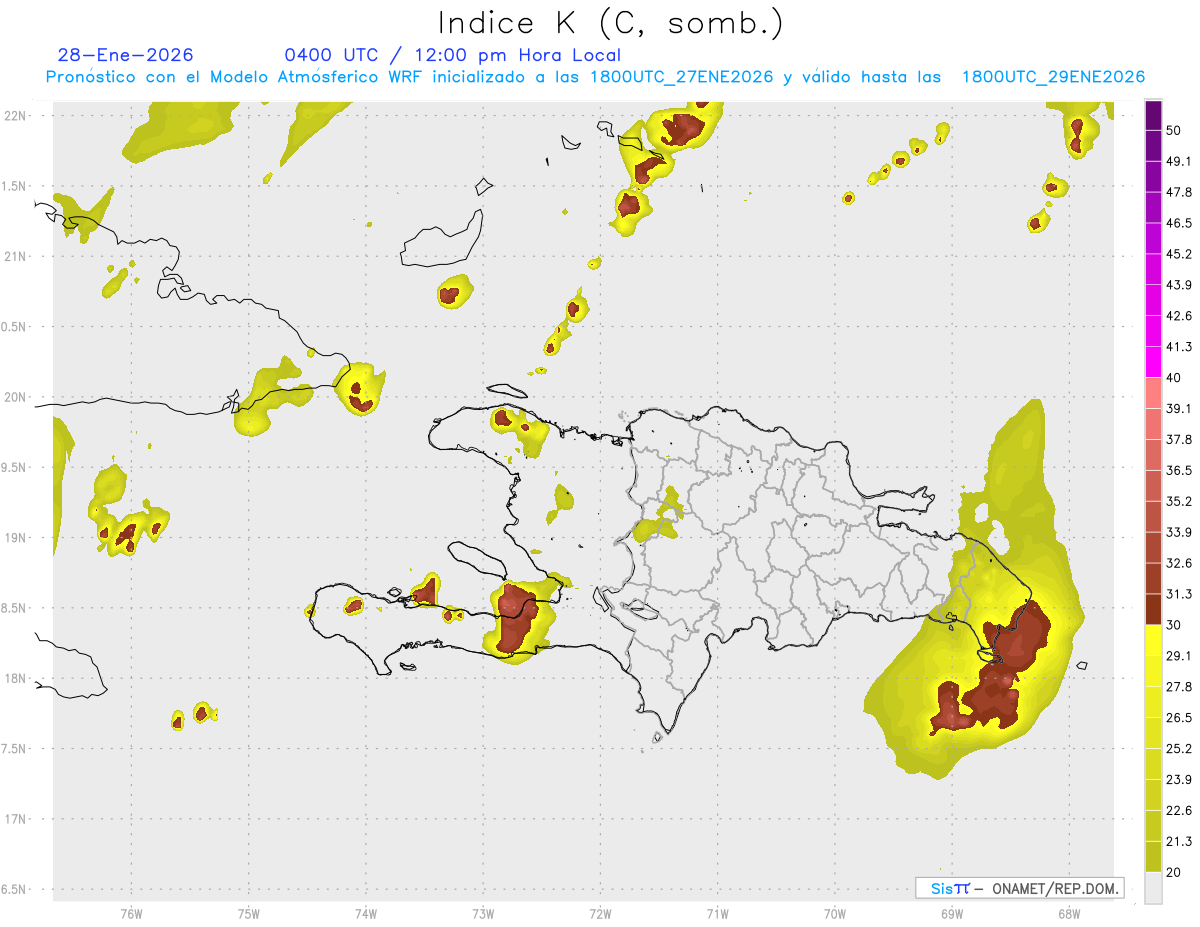Click the colorbar value "47.8"
The image size is (1200, 927).
point(1180,192)
